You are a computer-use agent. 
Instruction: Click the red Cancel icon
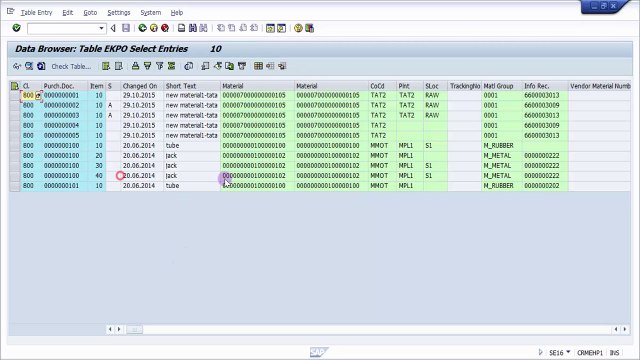point(165,28)
